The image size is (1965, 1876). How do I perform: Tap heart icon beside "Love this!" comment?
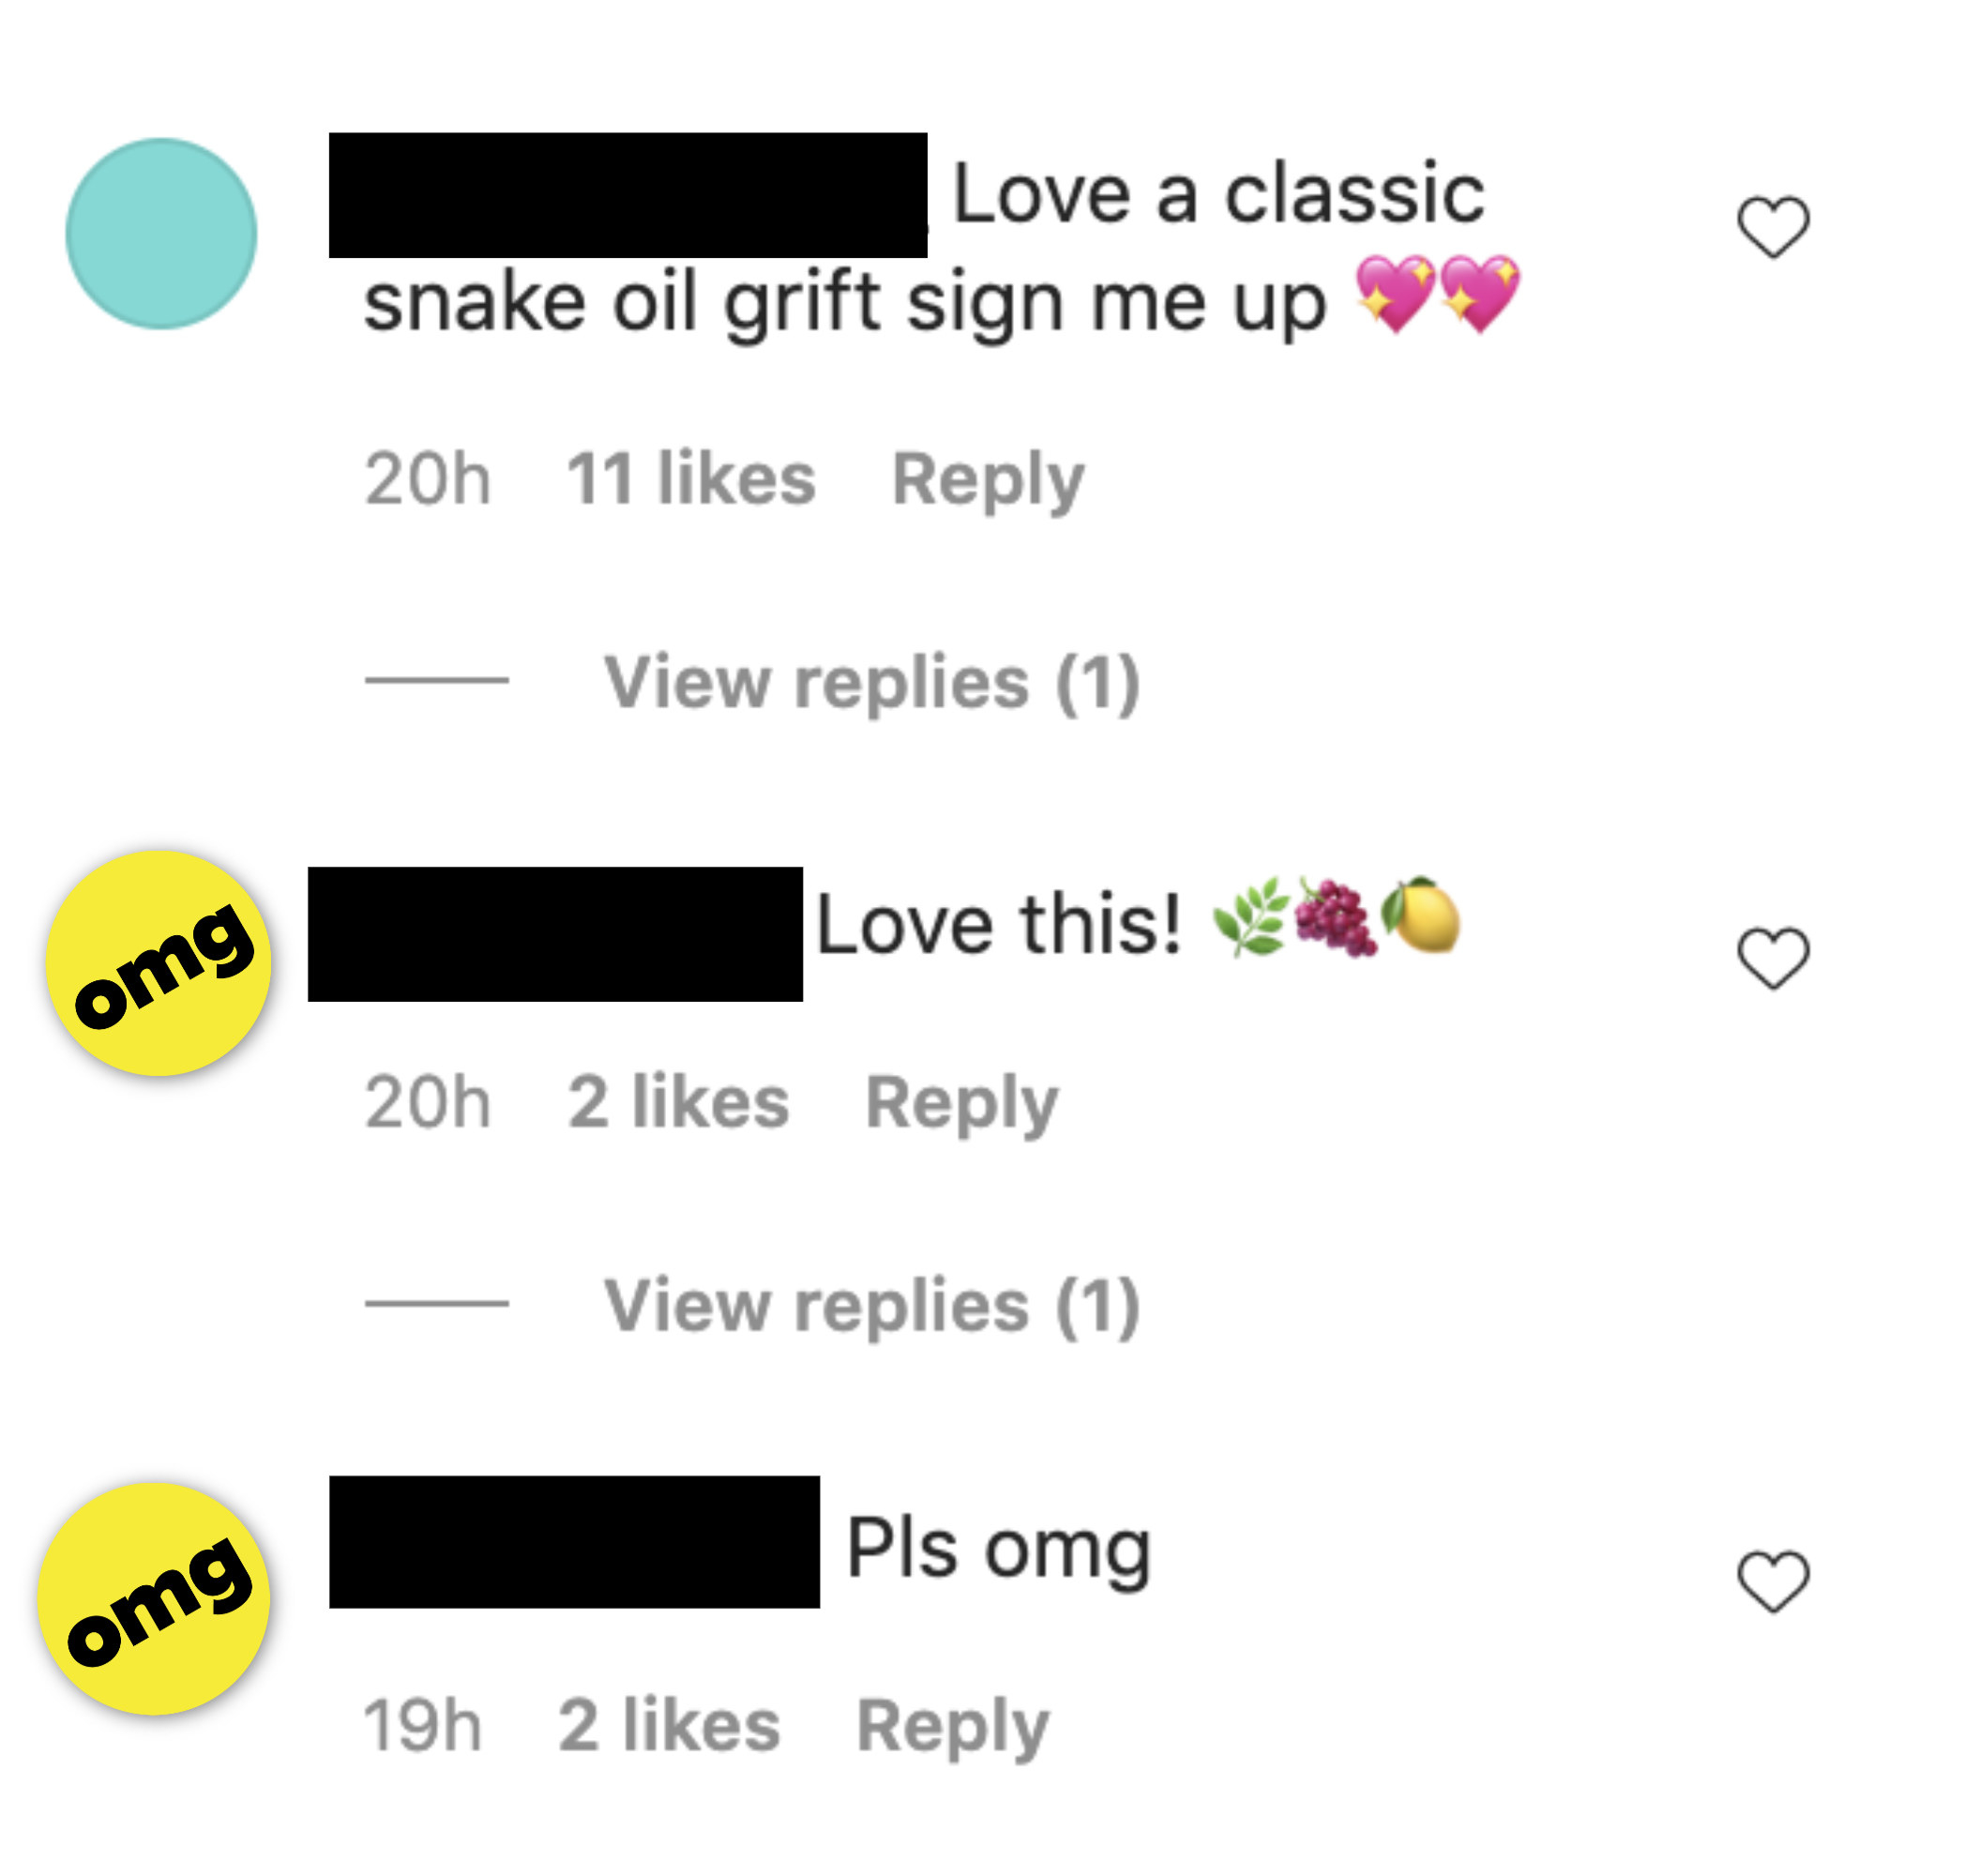point(1772,958)
